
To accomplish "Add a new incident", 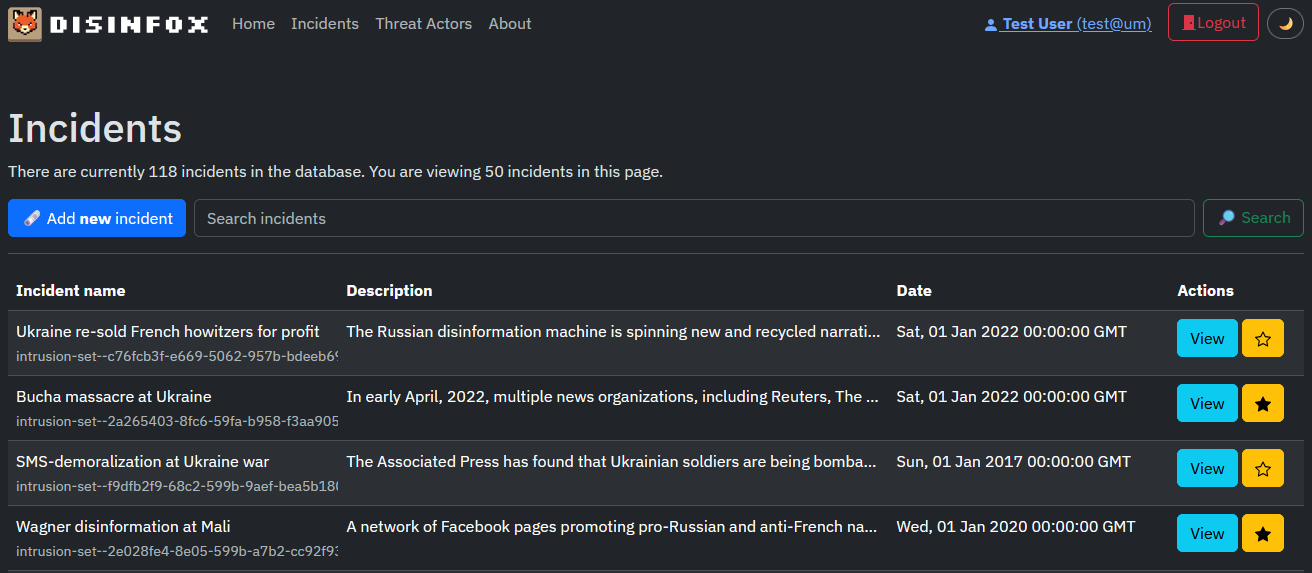I will point(97,218).
